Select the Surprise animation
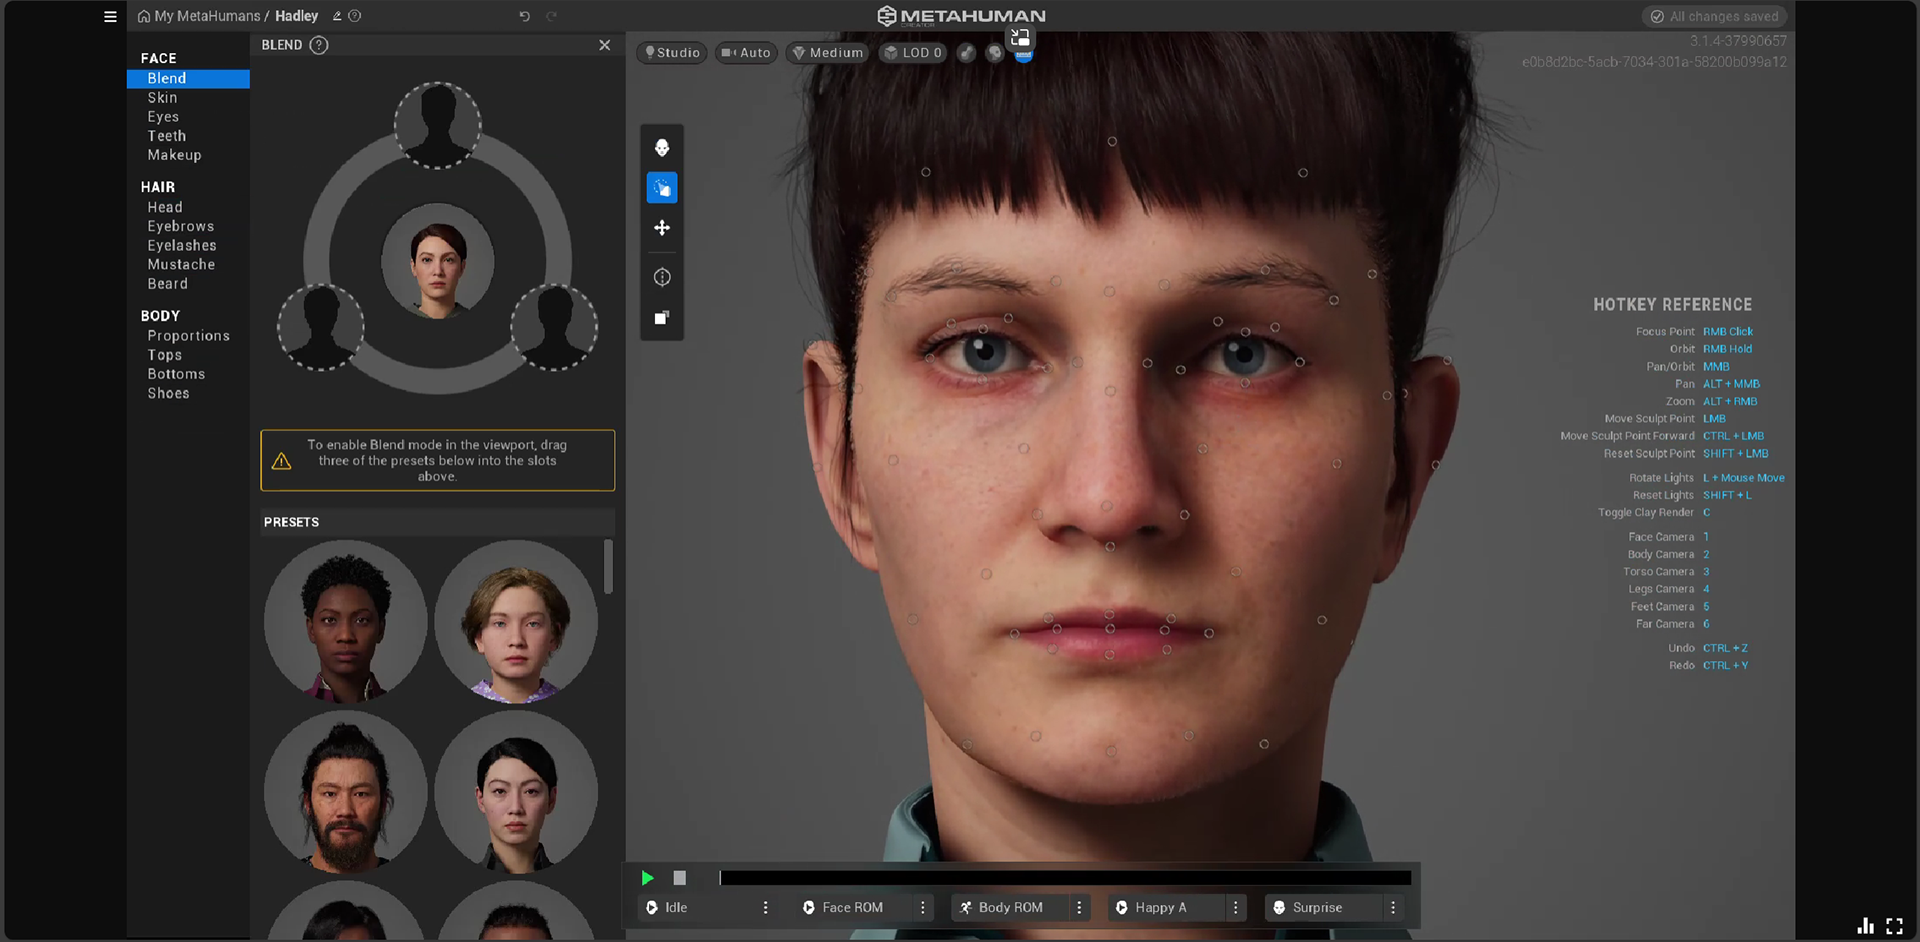 pyautogui.click(x=1324, y=908)
